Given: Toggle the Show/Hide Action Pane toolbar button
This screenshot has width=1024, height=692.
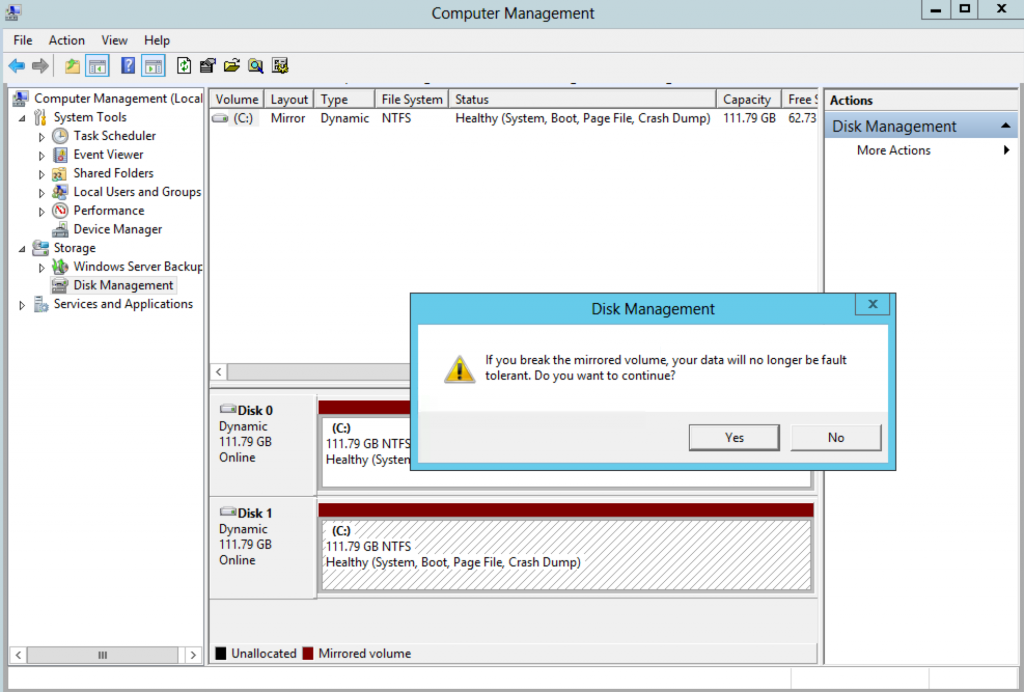Looking at the screenshot, I should 153,66.
